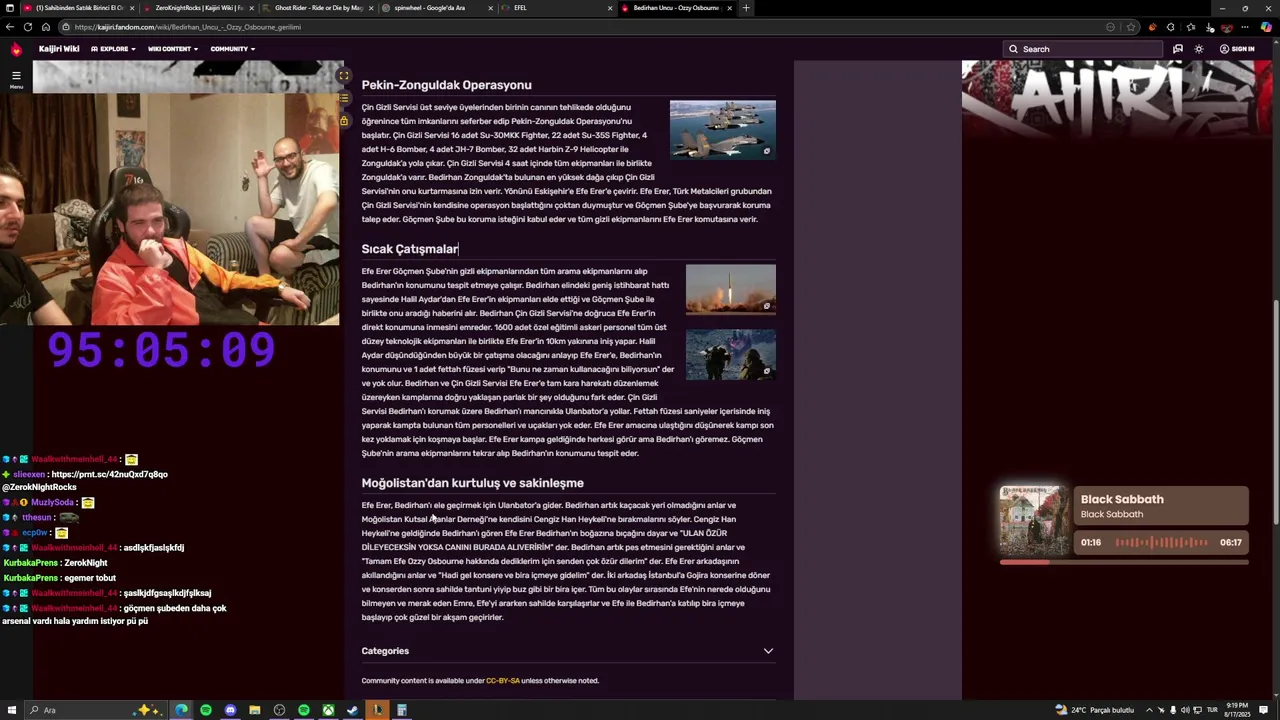Viewport: 1280px width, 720px height.
Task: Click the page lock icon
Action: [343, 121]
